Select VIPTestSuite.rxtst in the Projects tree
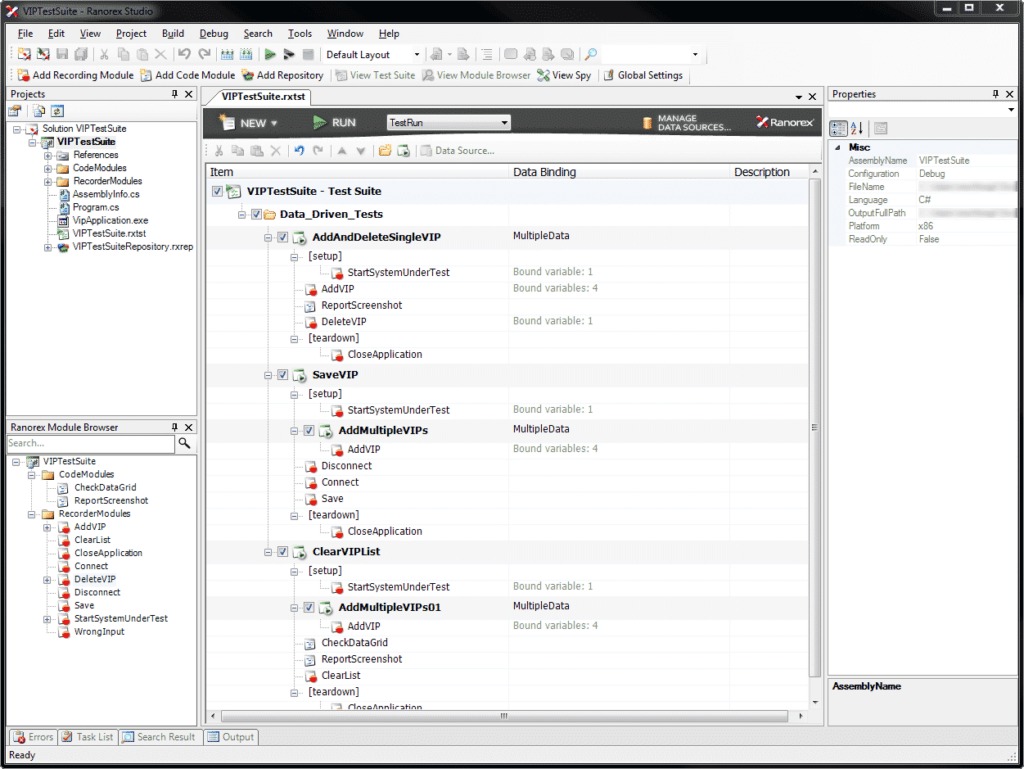 click(109, 234)
